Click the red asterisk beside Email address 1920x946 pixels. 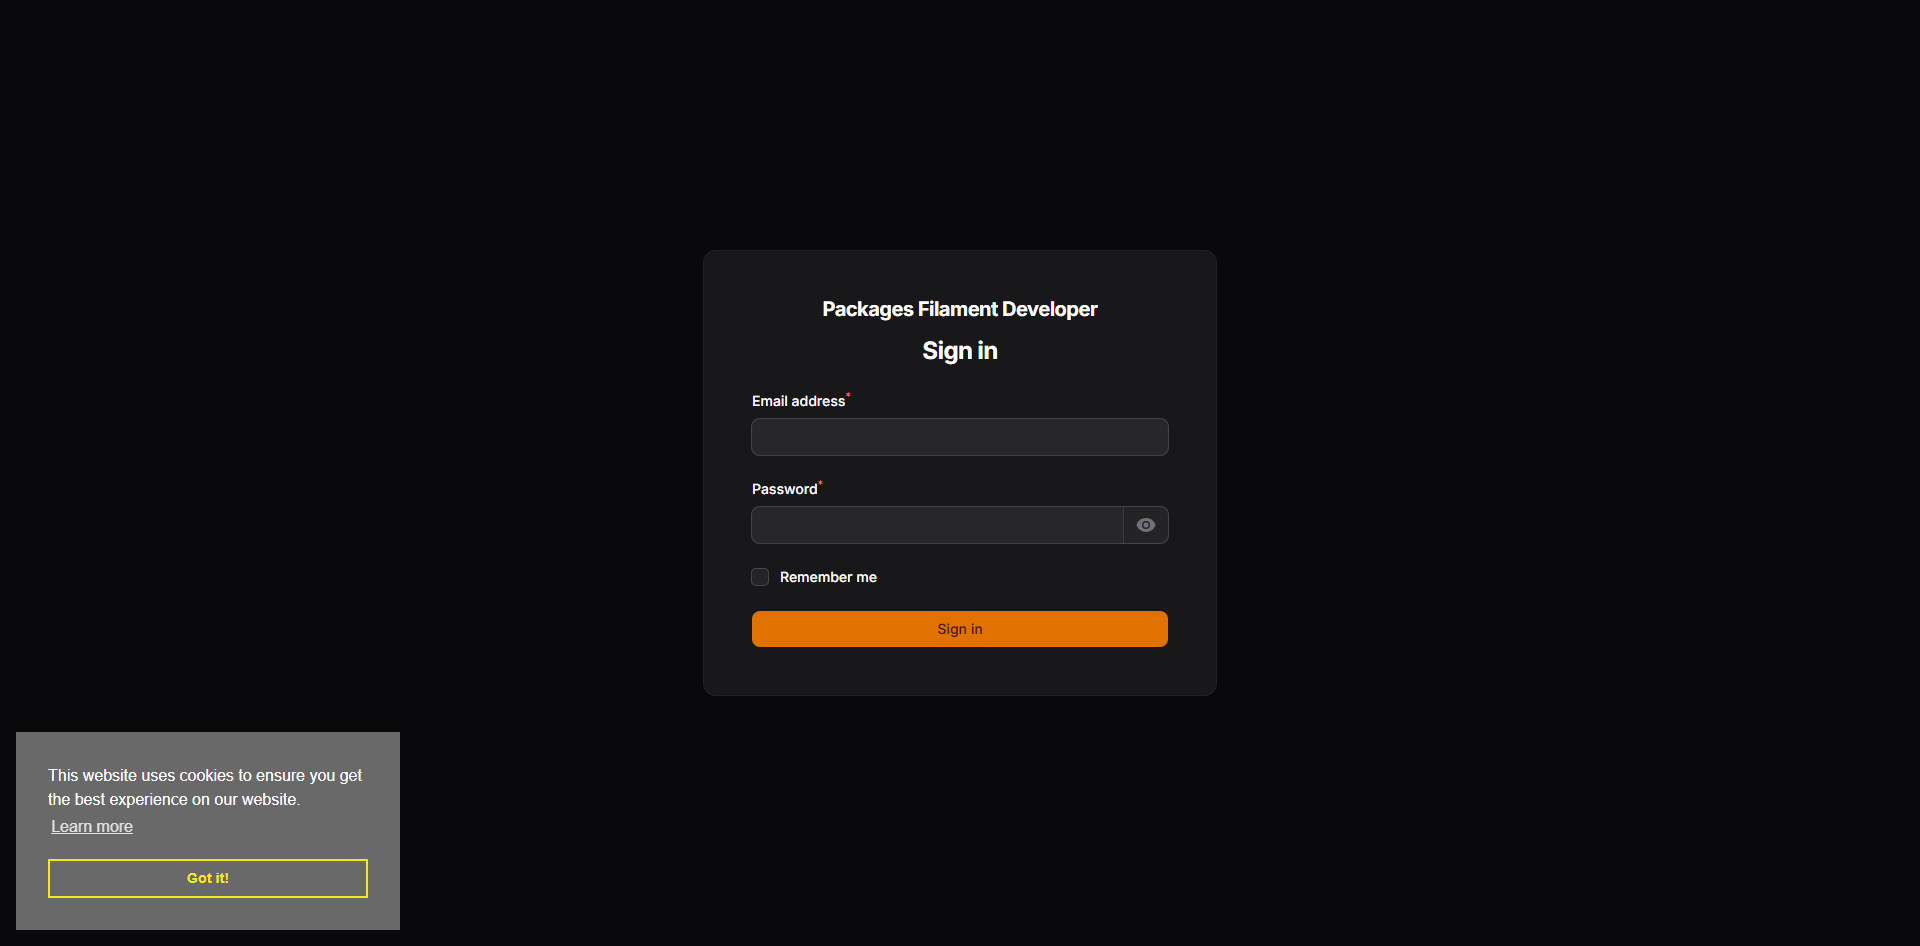(x=848, y=395)
